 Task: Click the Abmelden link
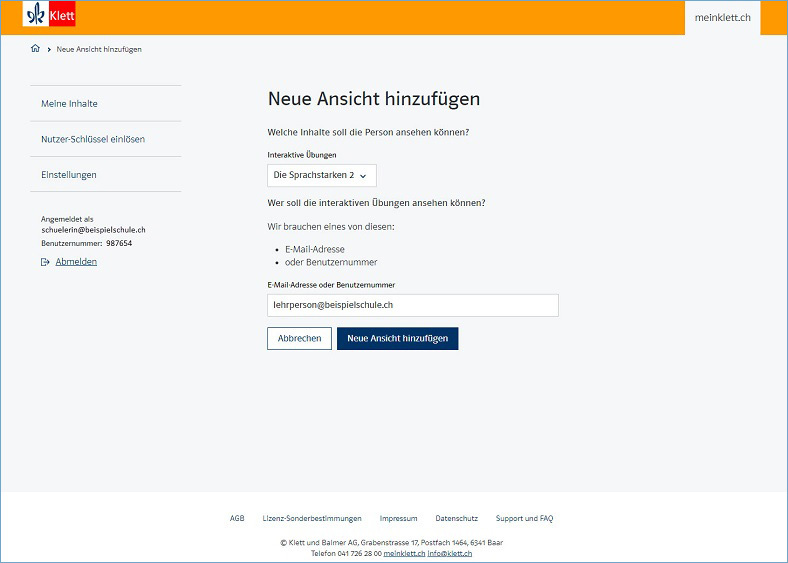[76, 262]
